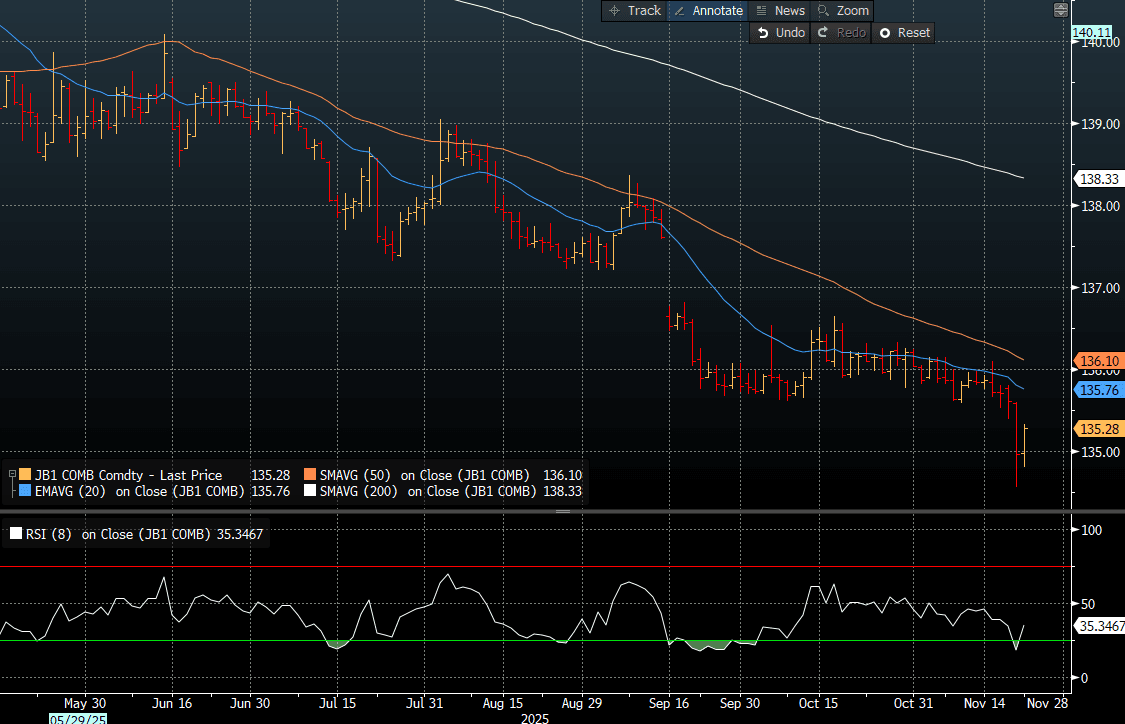This screenshot has height=724, width=1125.
Task: Open the News overlay
Action: [x=780, y=10]
